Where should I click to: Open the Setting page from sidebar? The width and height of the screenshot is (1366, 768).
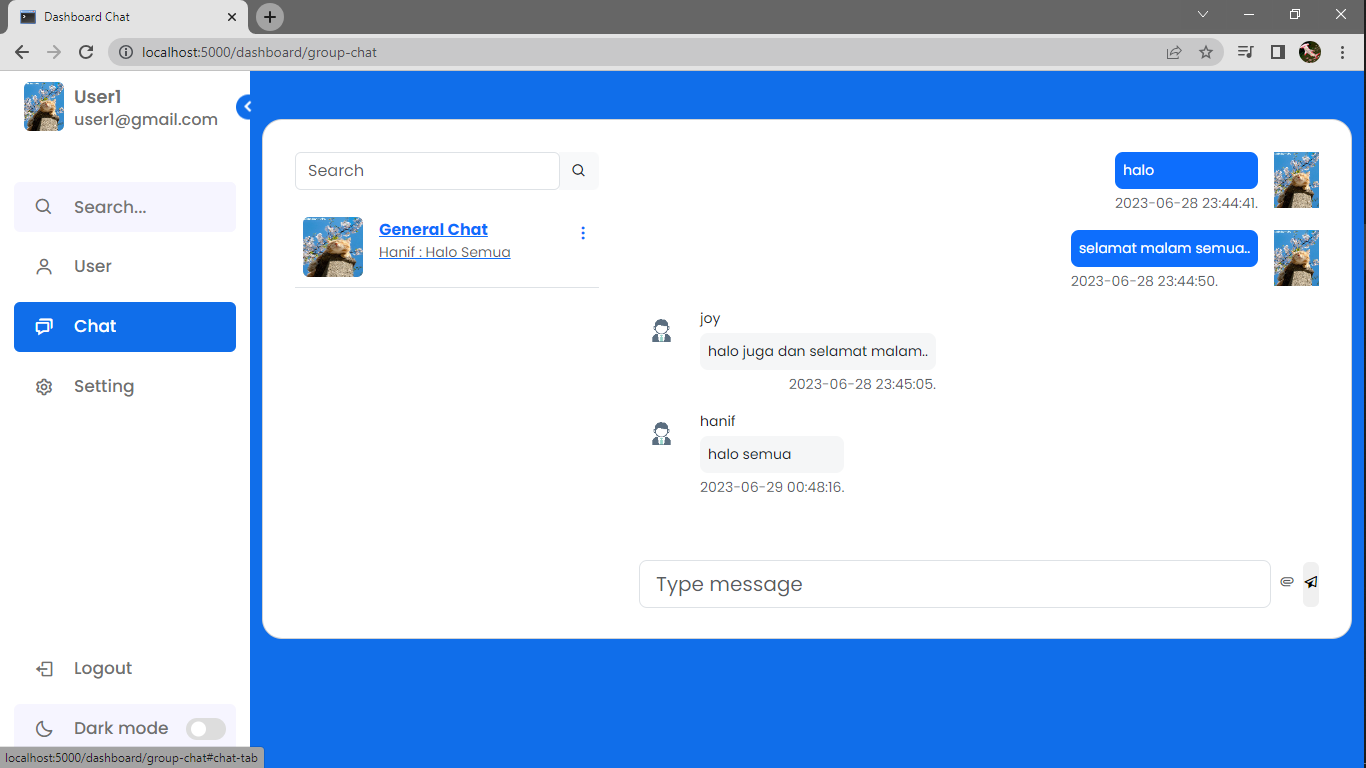click(103, 387)
